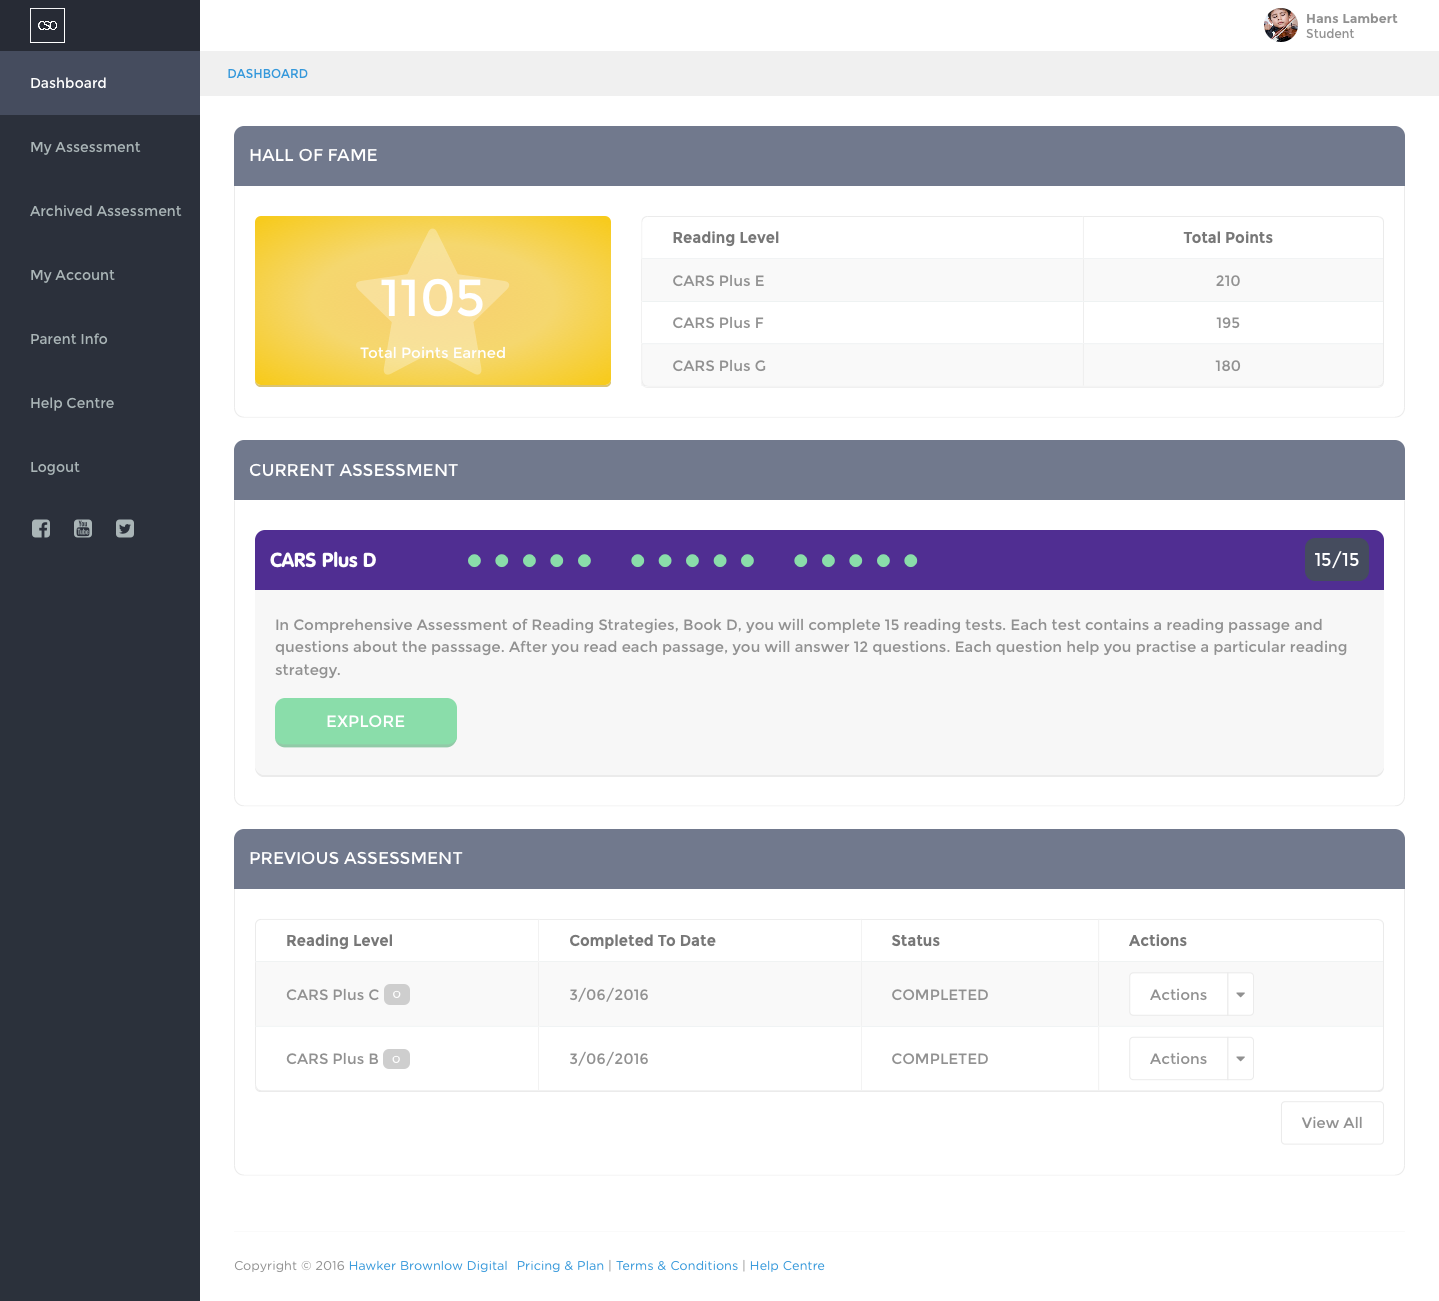Click the CARS Plus B reading level text

click(x=332, y=1059)
